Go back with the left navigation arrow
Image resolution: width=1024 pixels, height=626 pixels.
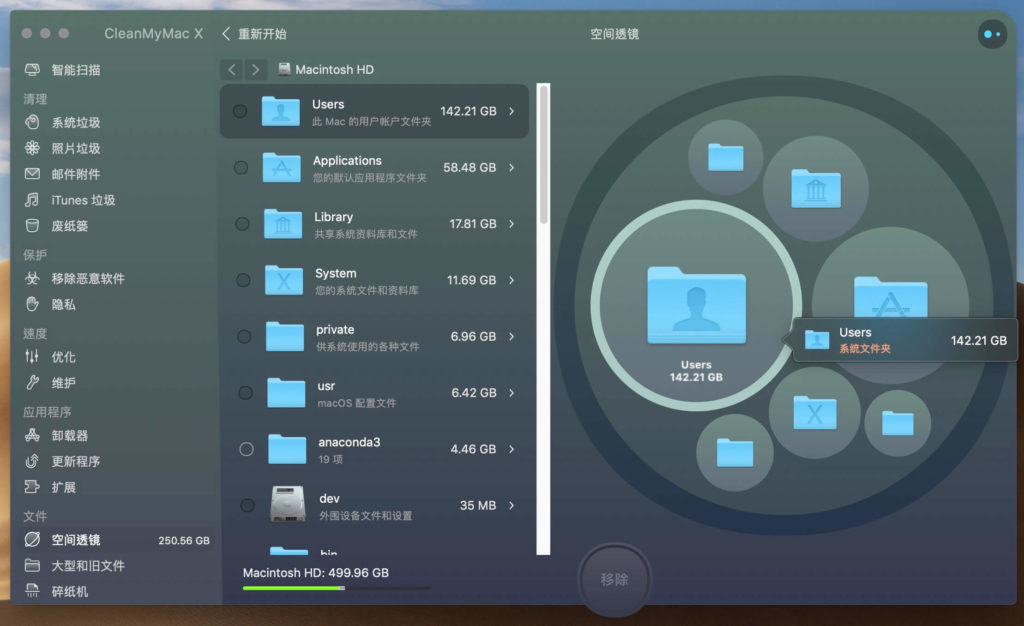pyautogui.click(x=232, y=69)
